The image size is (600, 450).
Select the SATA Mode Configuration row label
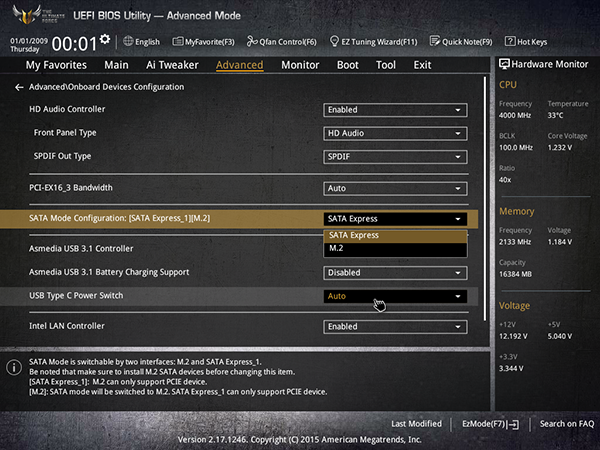[119, 218]
